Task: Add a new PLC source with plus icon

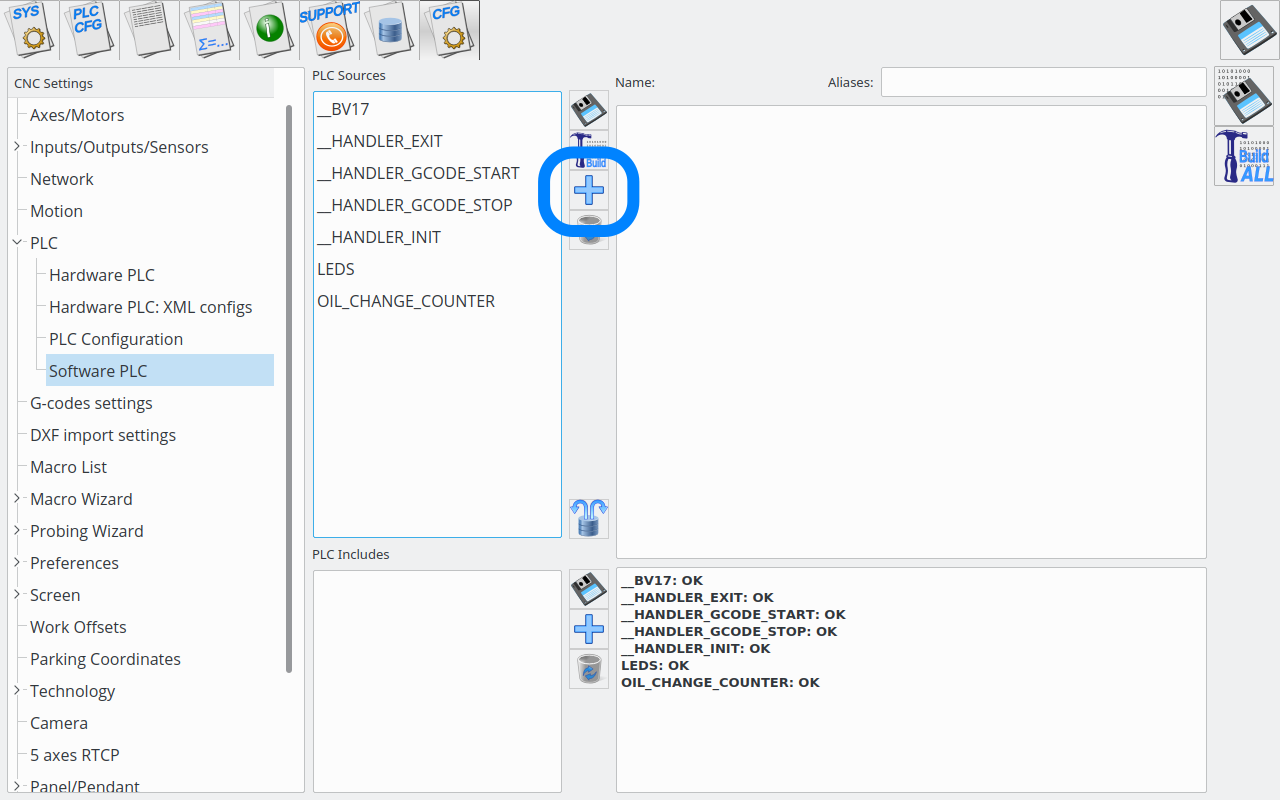Action: [589, 190]
